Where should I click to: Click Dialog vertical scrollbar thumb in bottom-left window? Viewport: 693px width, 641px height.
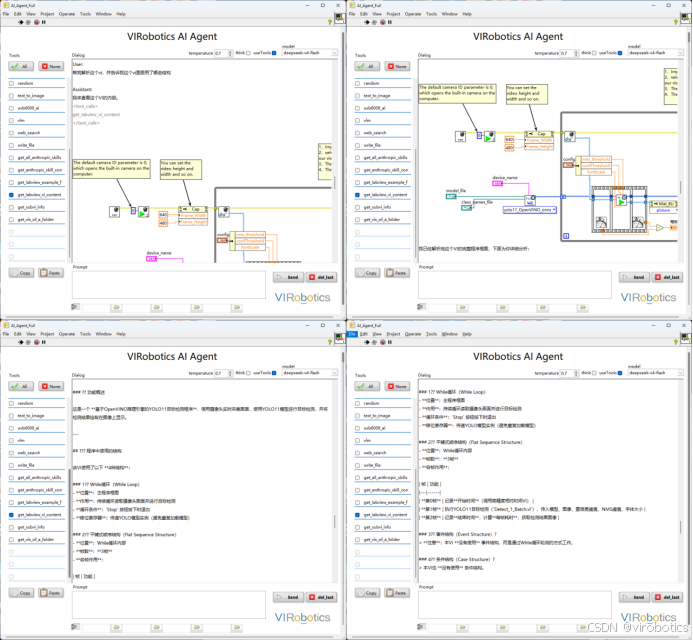pyautogui.click(x=335, y=521)
